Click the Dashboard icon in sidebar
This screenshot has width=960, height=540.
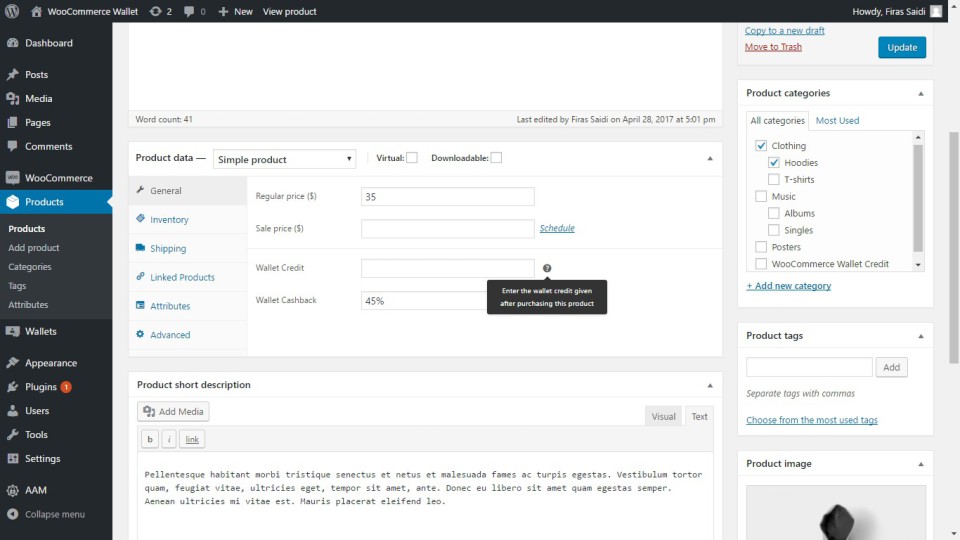pos(12,43)
